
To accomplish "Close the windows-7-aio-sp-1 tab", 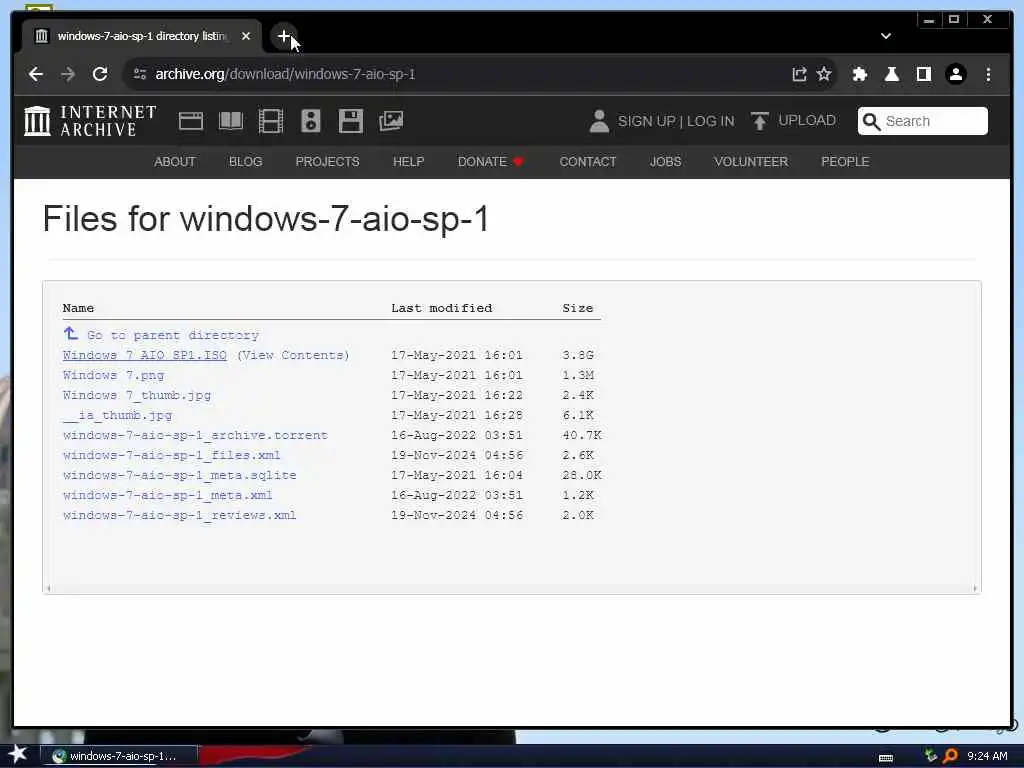I will [x=246, y=36].
